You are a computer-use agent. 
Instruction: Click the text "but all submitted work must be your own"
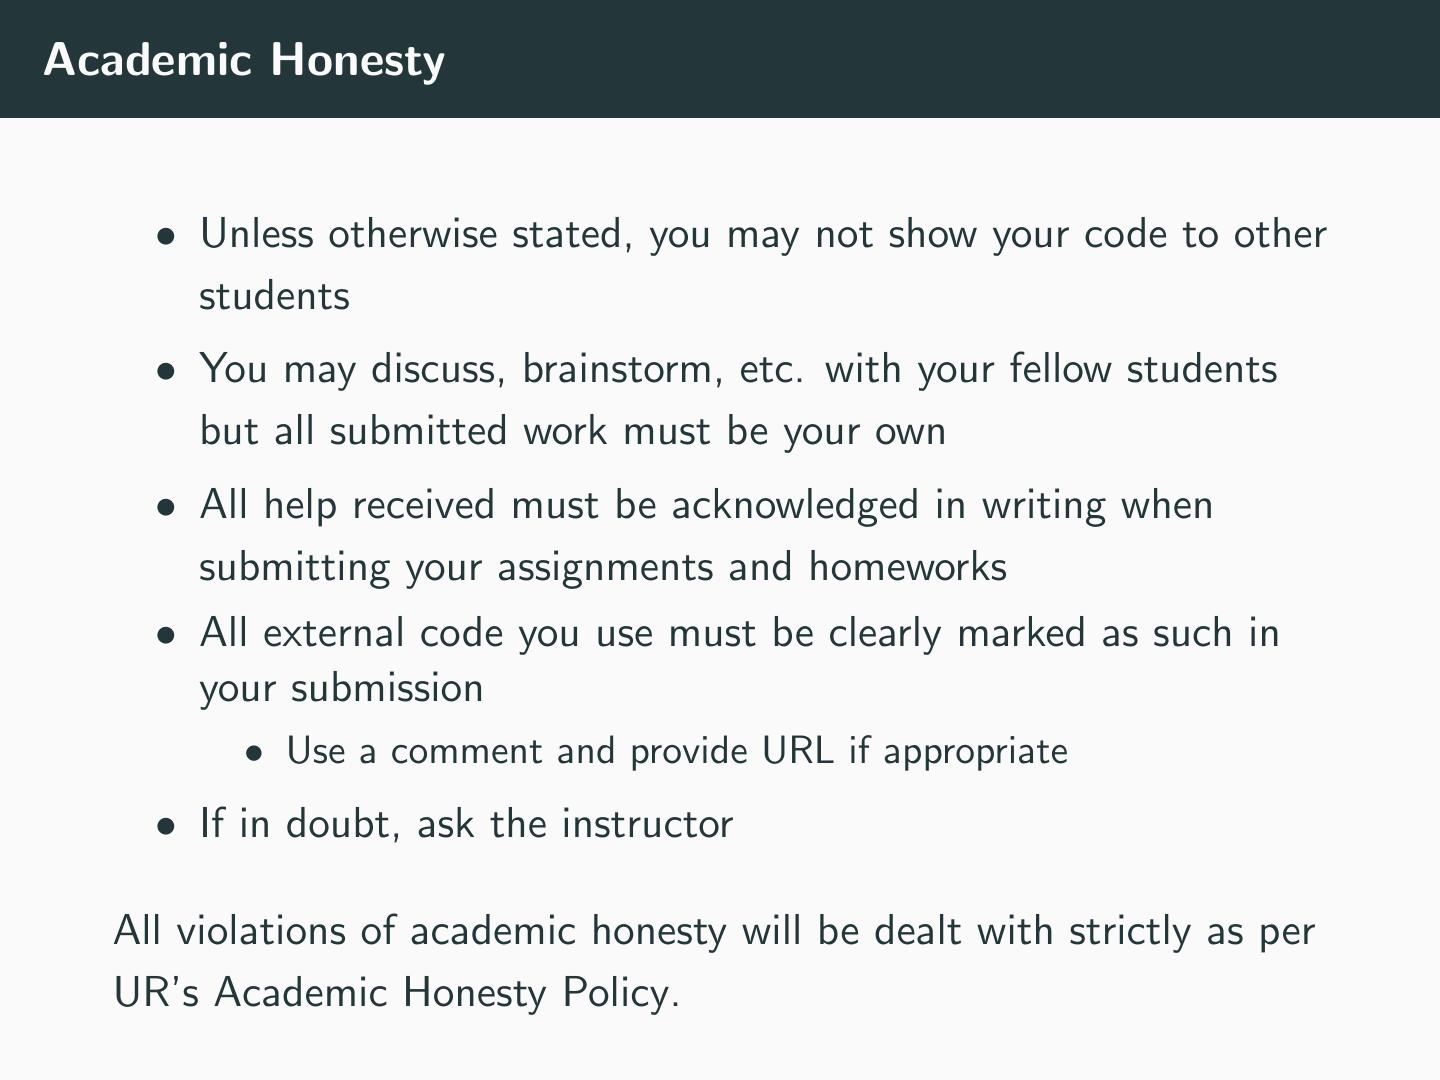click(x=572, y=431)
